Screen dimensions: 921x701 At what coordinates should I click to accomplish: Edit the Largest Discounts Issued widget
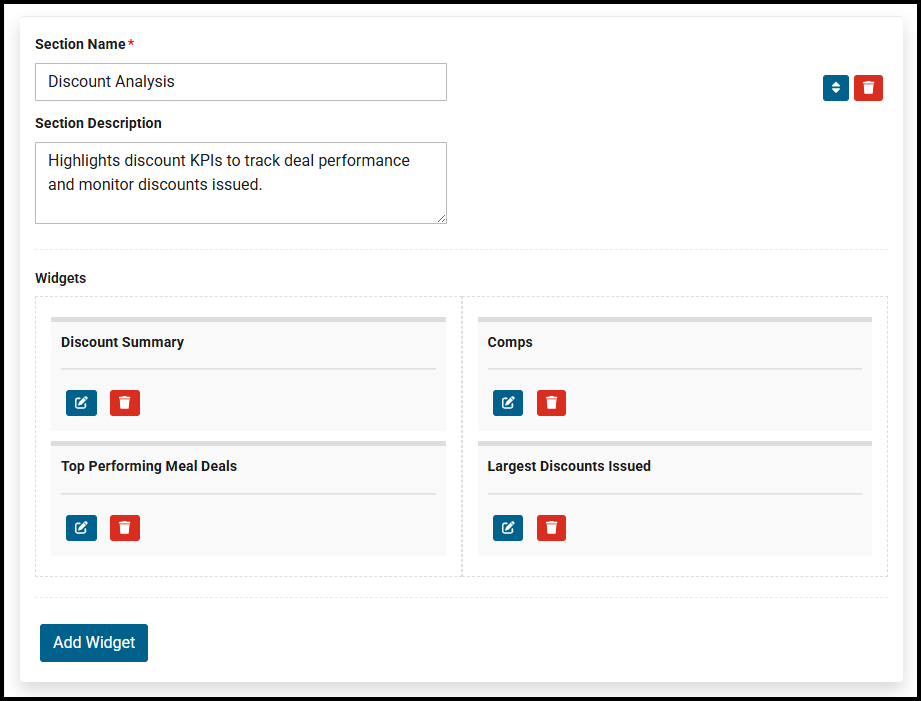[507, 528]
